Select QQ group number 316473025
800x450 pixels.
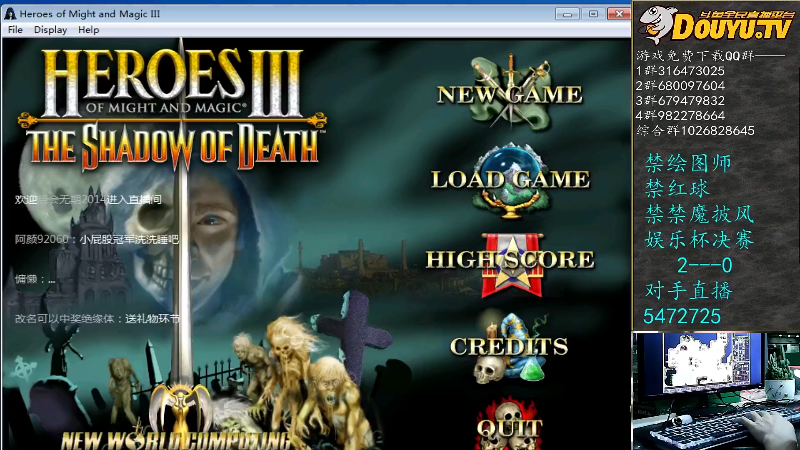(691, 70)
